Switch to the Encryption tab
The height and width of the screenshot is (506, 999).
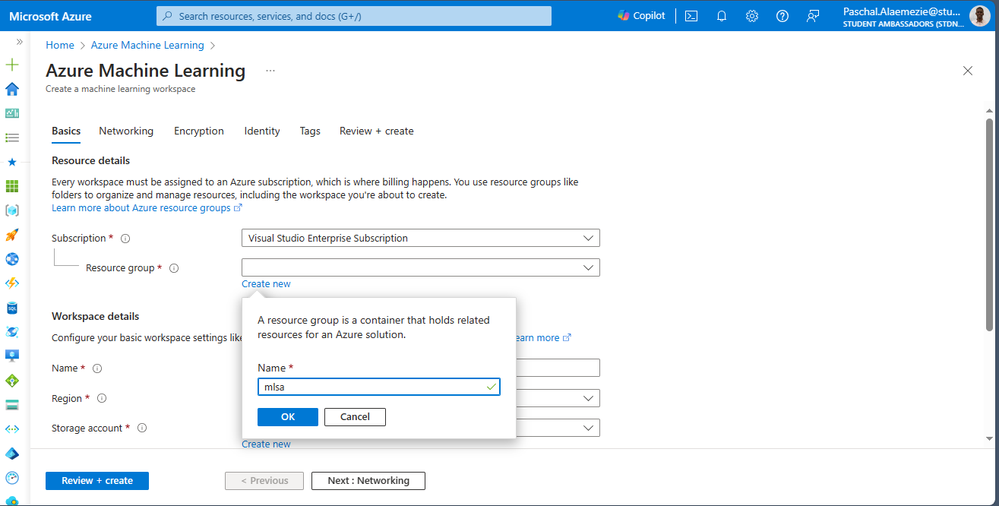click(199, 131)
